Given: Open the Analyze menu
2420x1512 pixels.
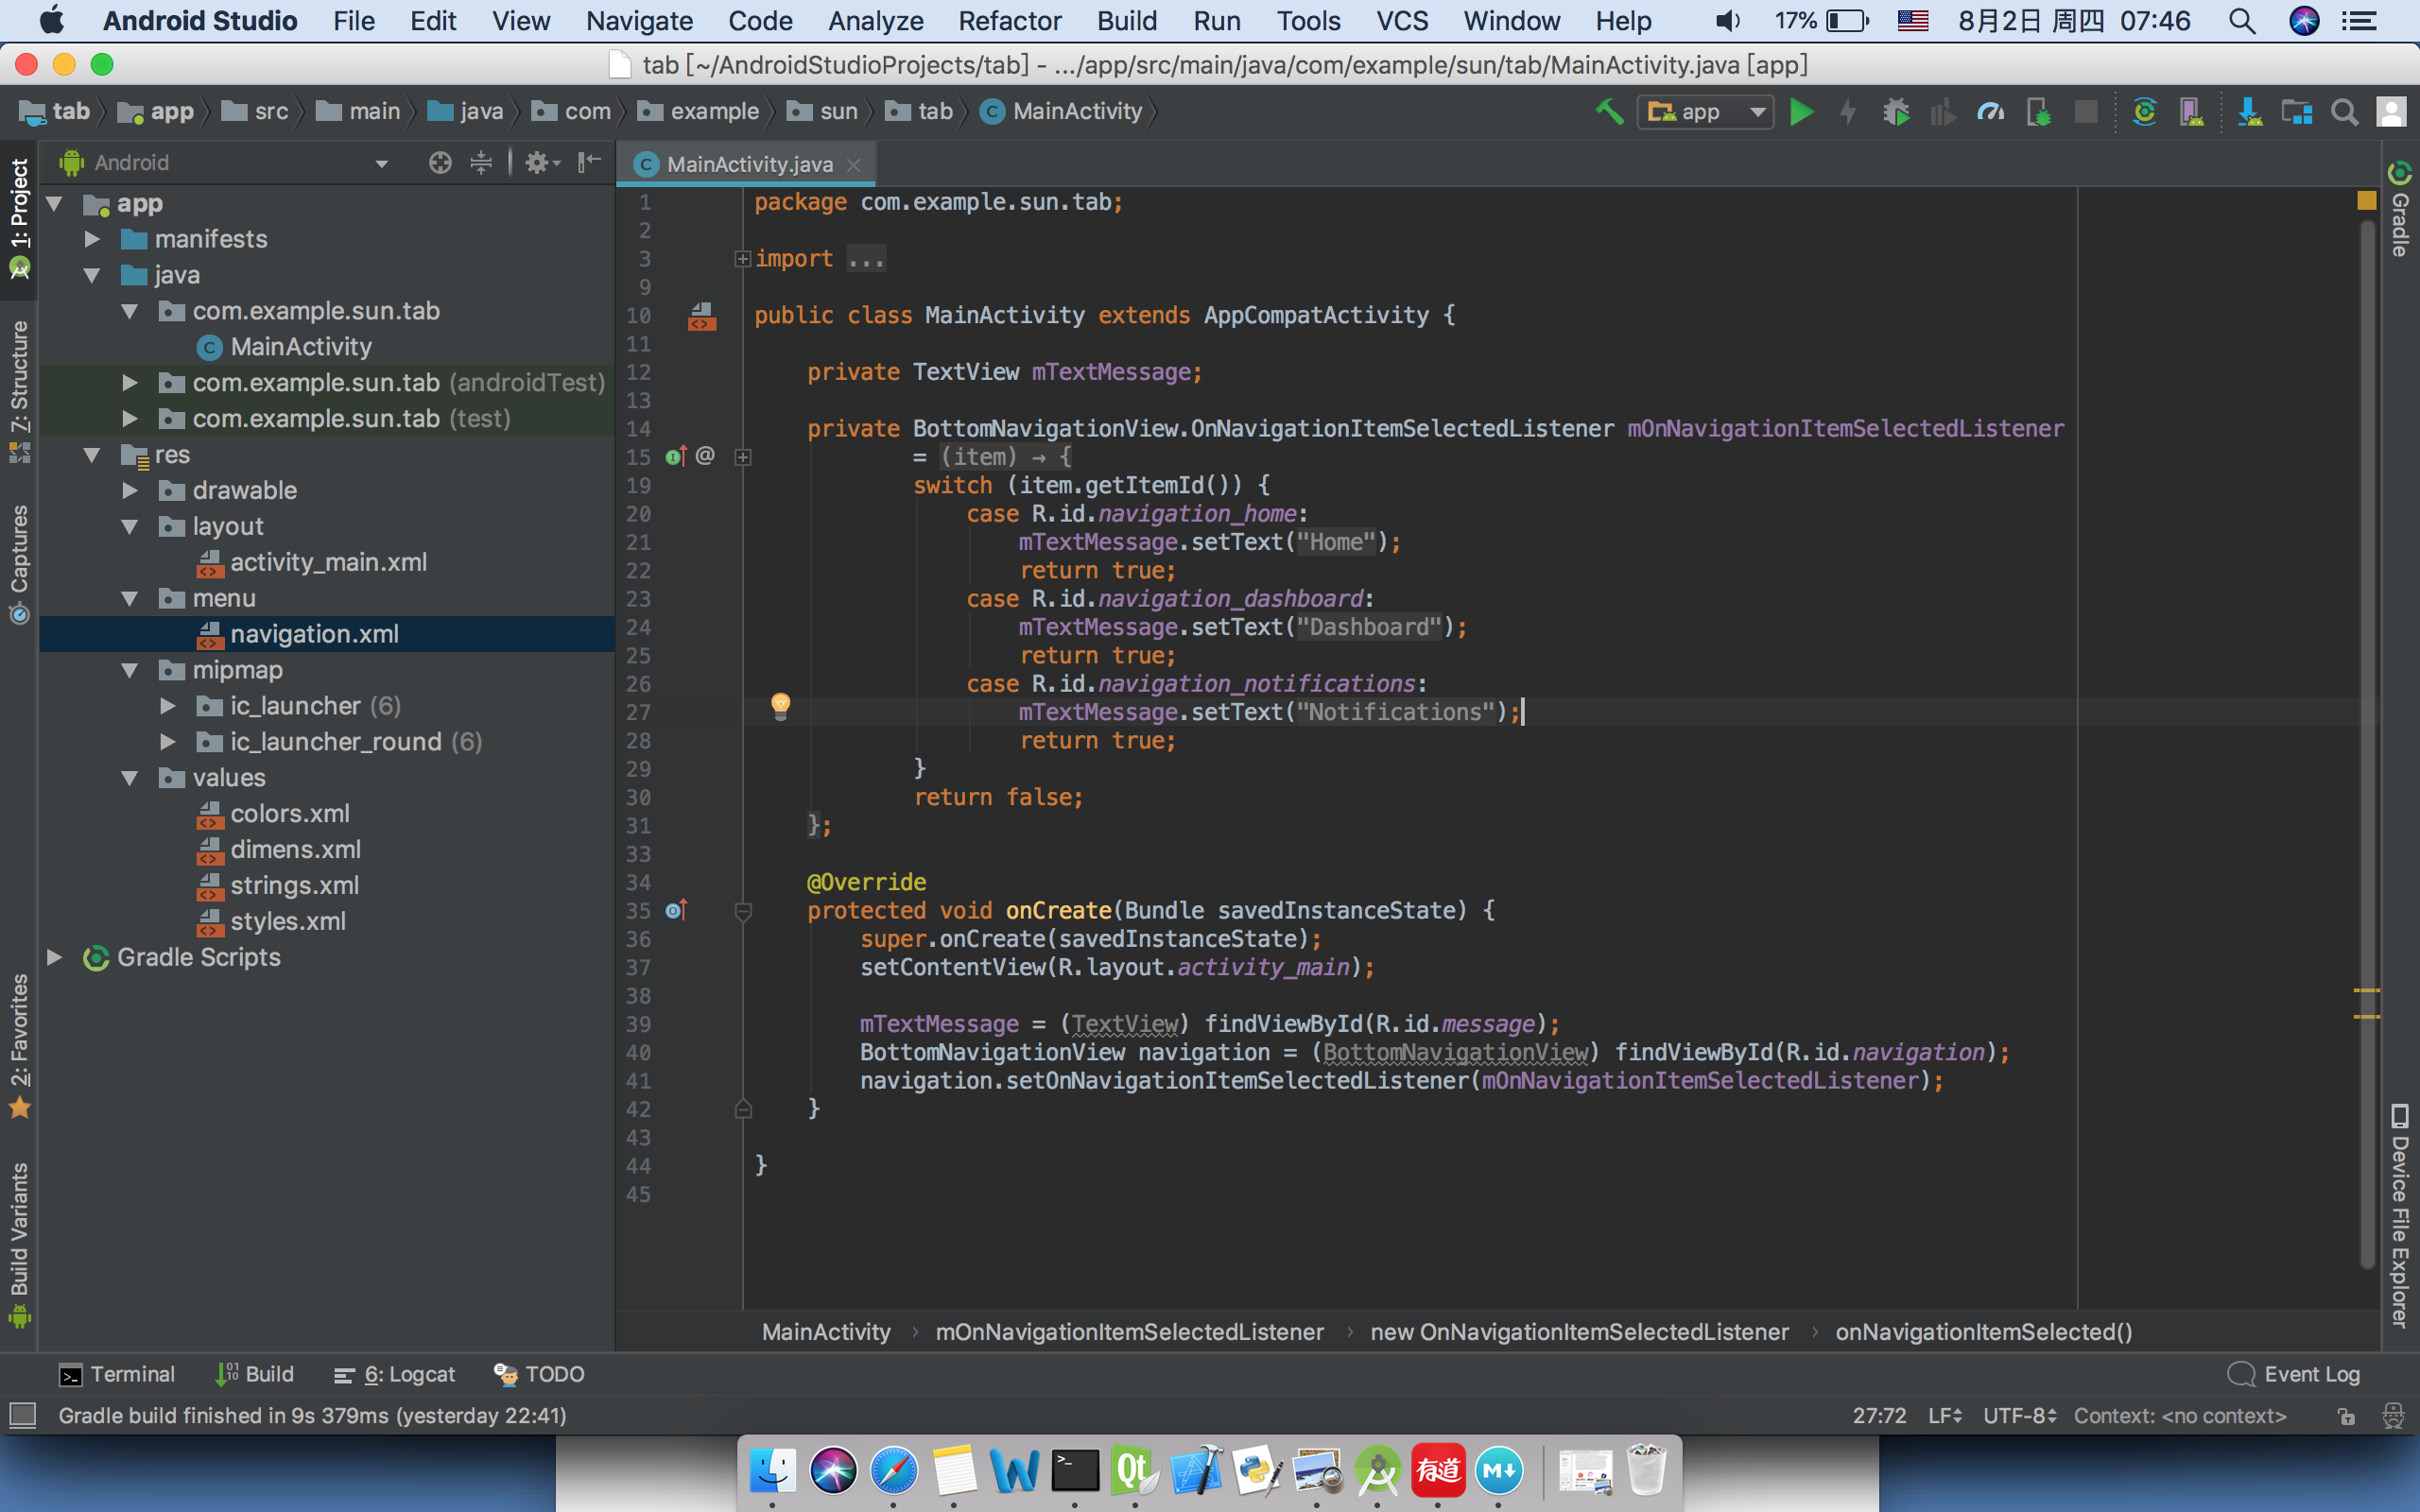Looking at the screenshot, I should click(875, 21).
